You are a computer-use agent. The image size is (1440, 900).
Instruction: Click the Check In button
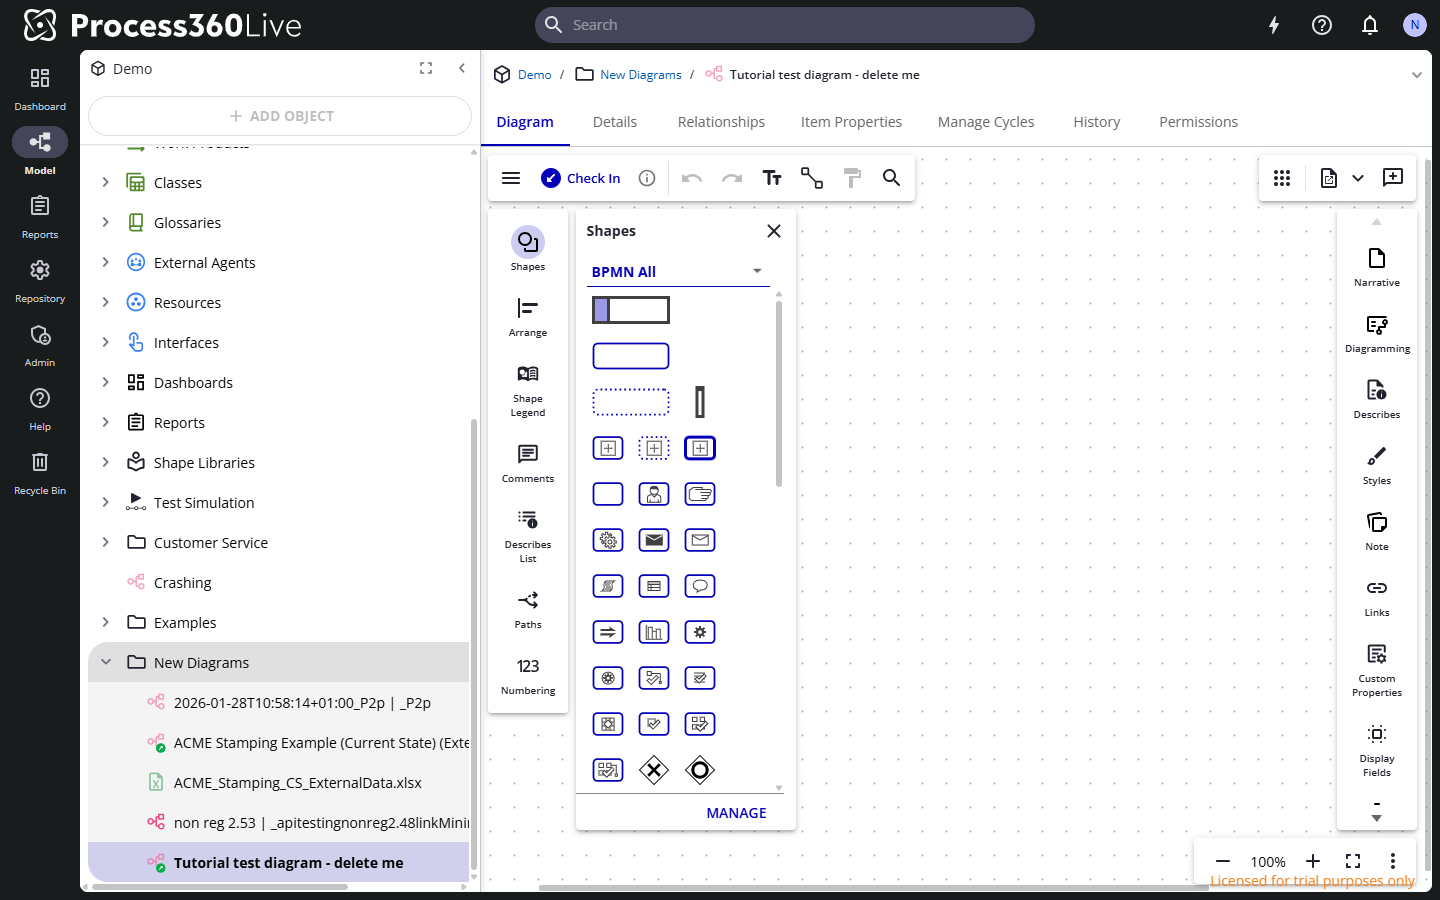pos(581,178)
